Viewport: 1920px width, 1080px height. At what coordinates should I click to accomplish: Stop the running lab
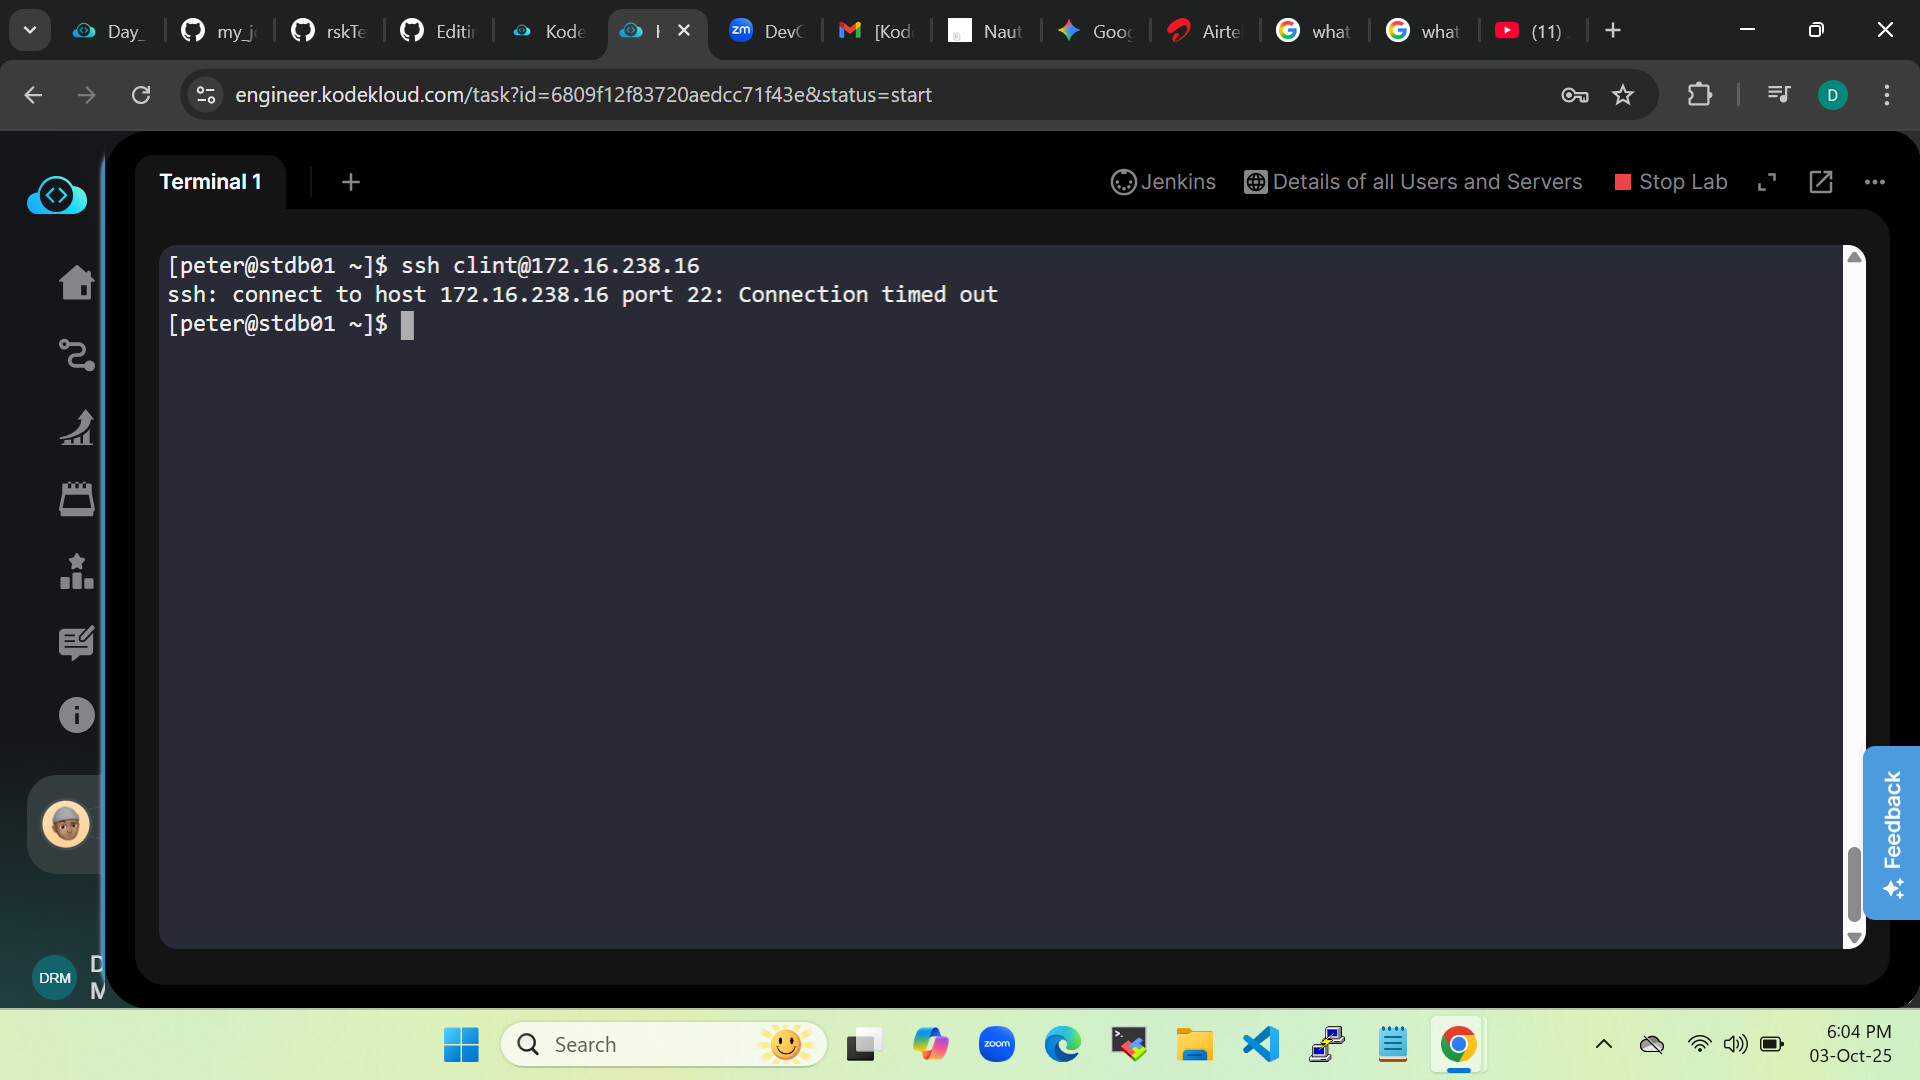(1671, 182)
